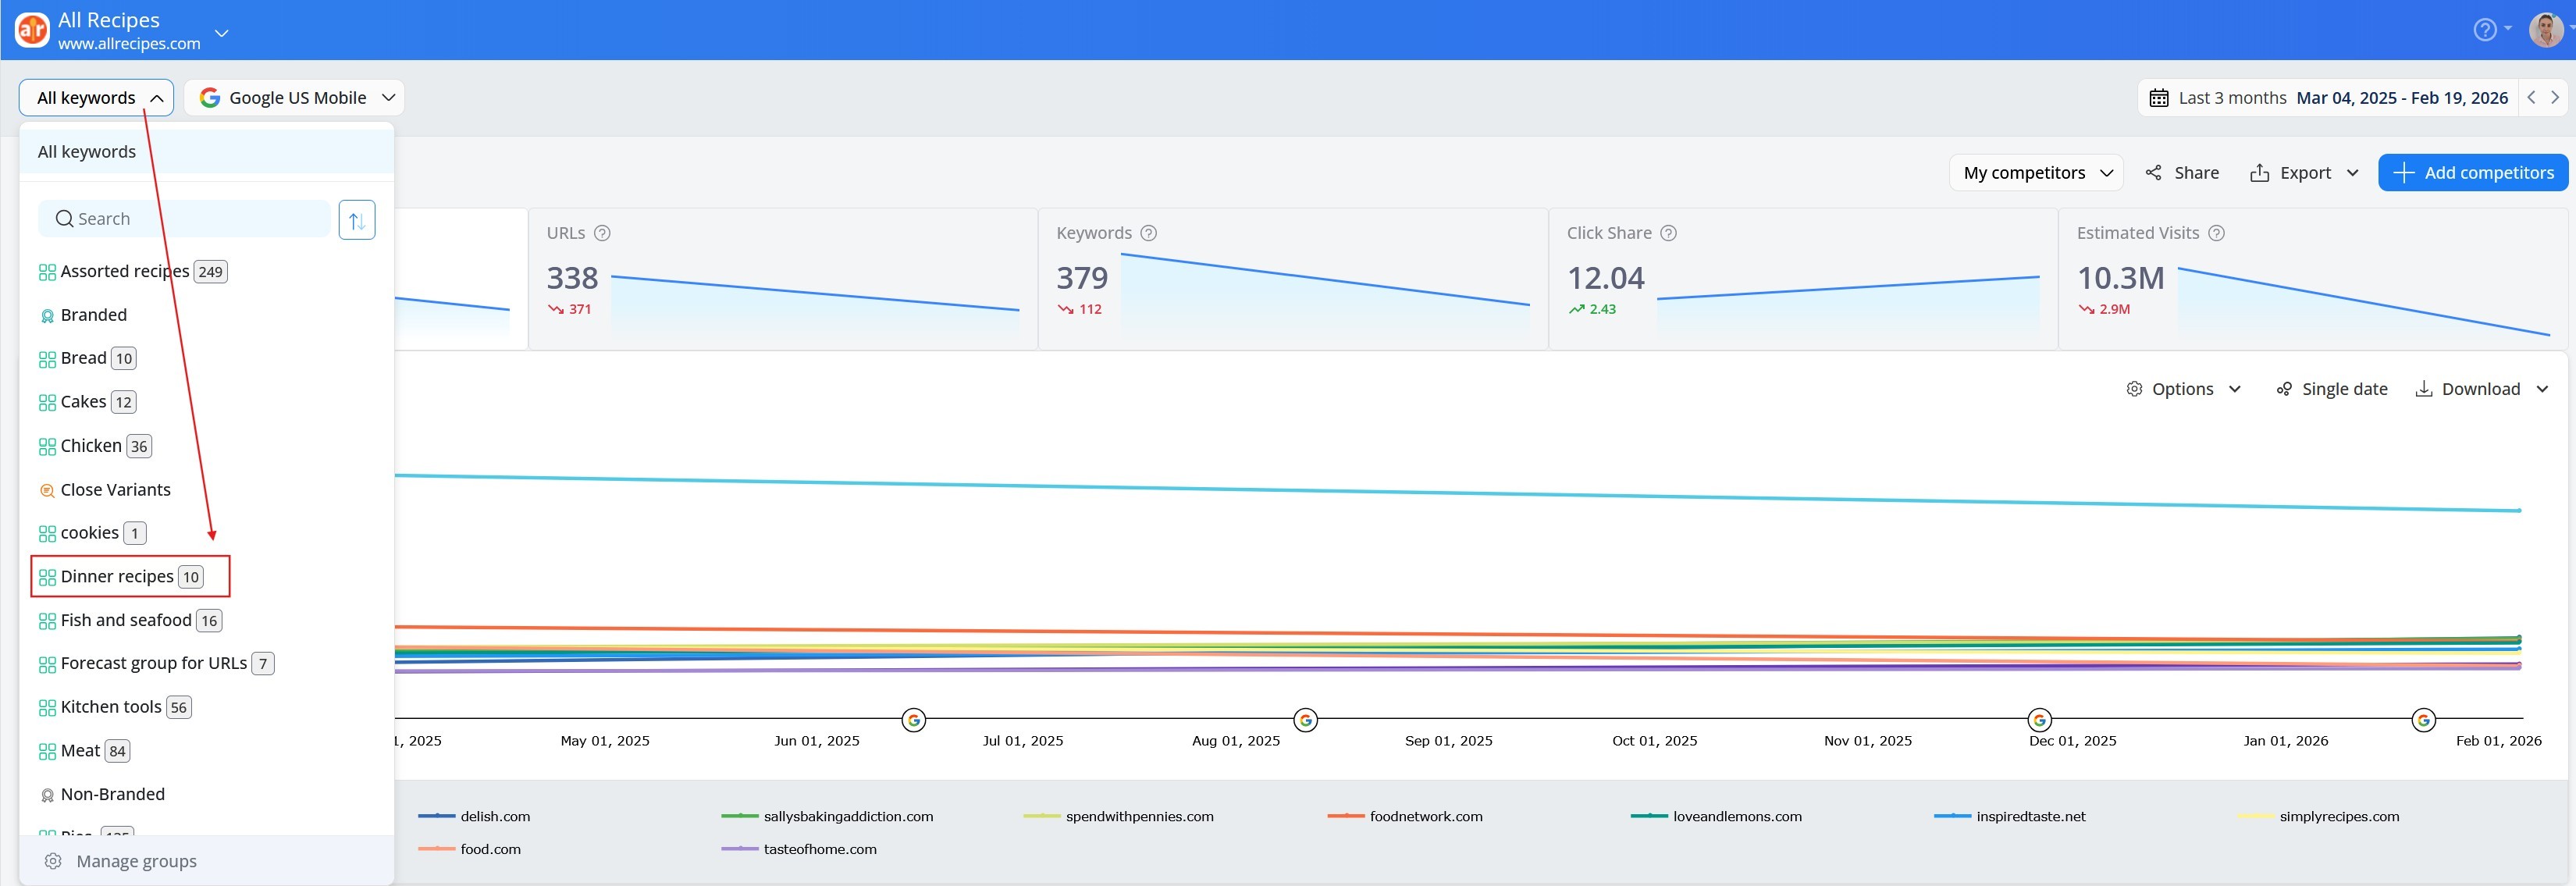Click the Share icon button
Viewport: 2576px width, 886px height.
pyautogui.click(x=2152, y=173)
